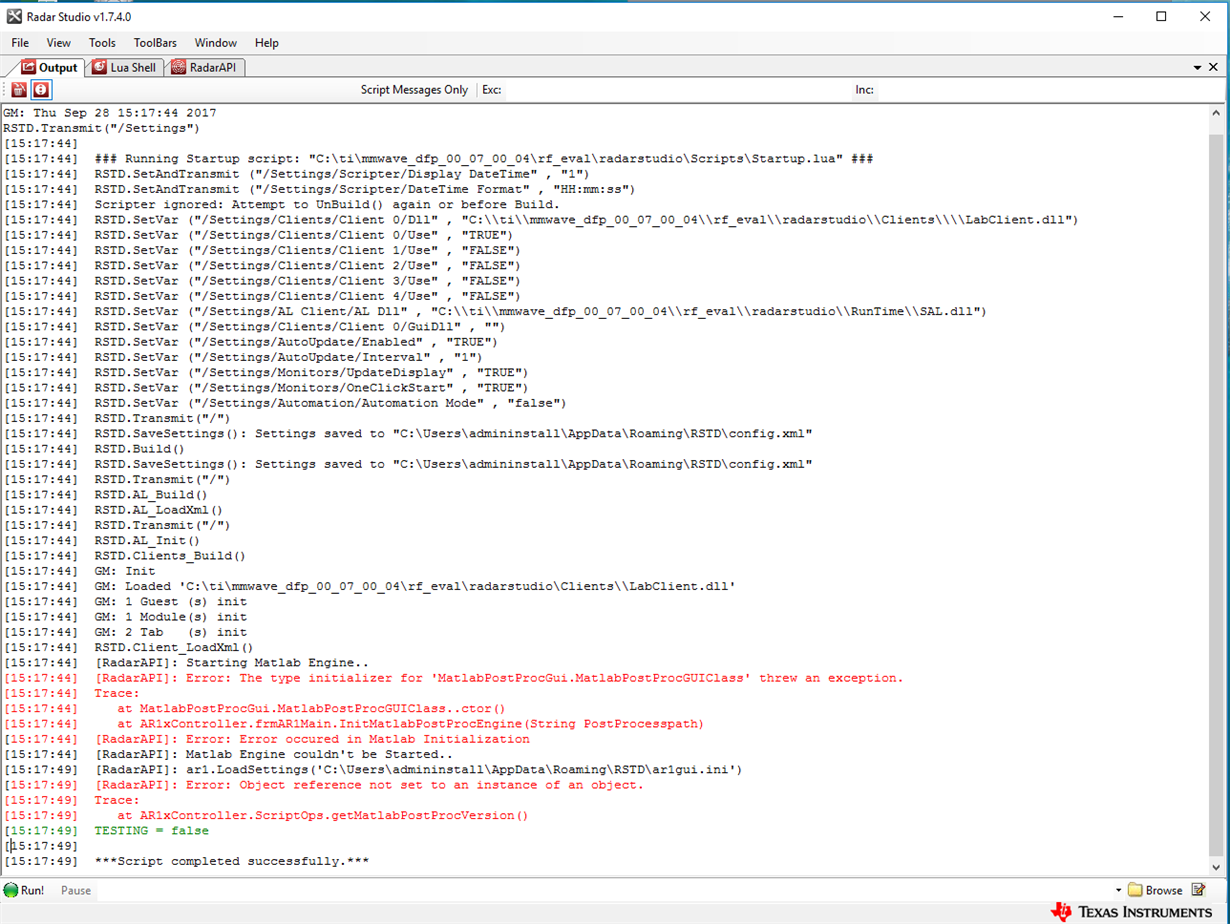Viewport: 1230px width, 924px height.
Task: Open the Tools menu
Action: coord(102,43)
